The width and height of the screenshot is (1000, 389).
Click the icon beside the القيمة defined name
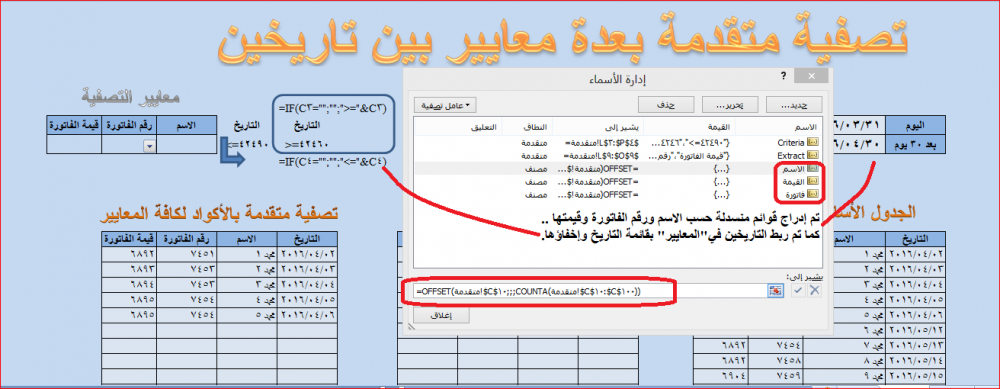[812, 180]
